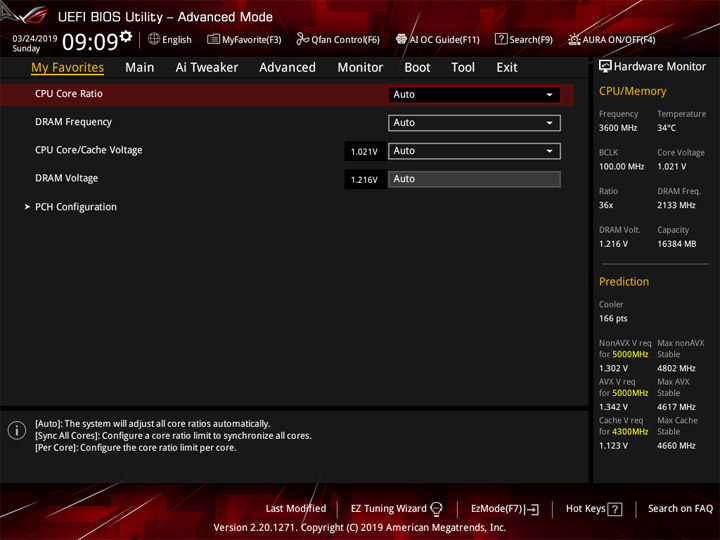The image size is (720, 540).
Task: Click the 4802 MHz Max nonAVX value
Action: click(x=676, y=368)
